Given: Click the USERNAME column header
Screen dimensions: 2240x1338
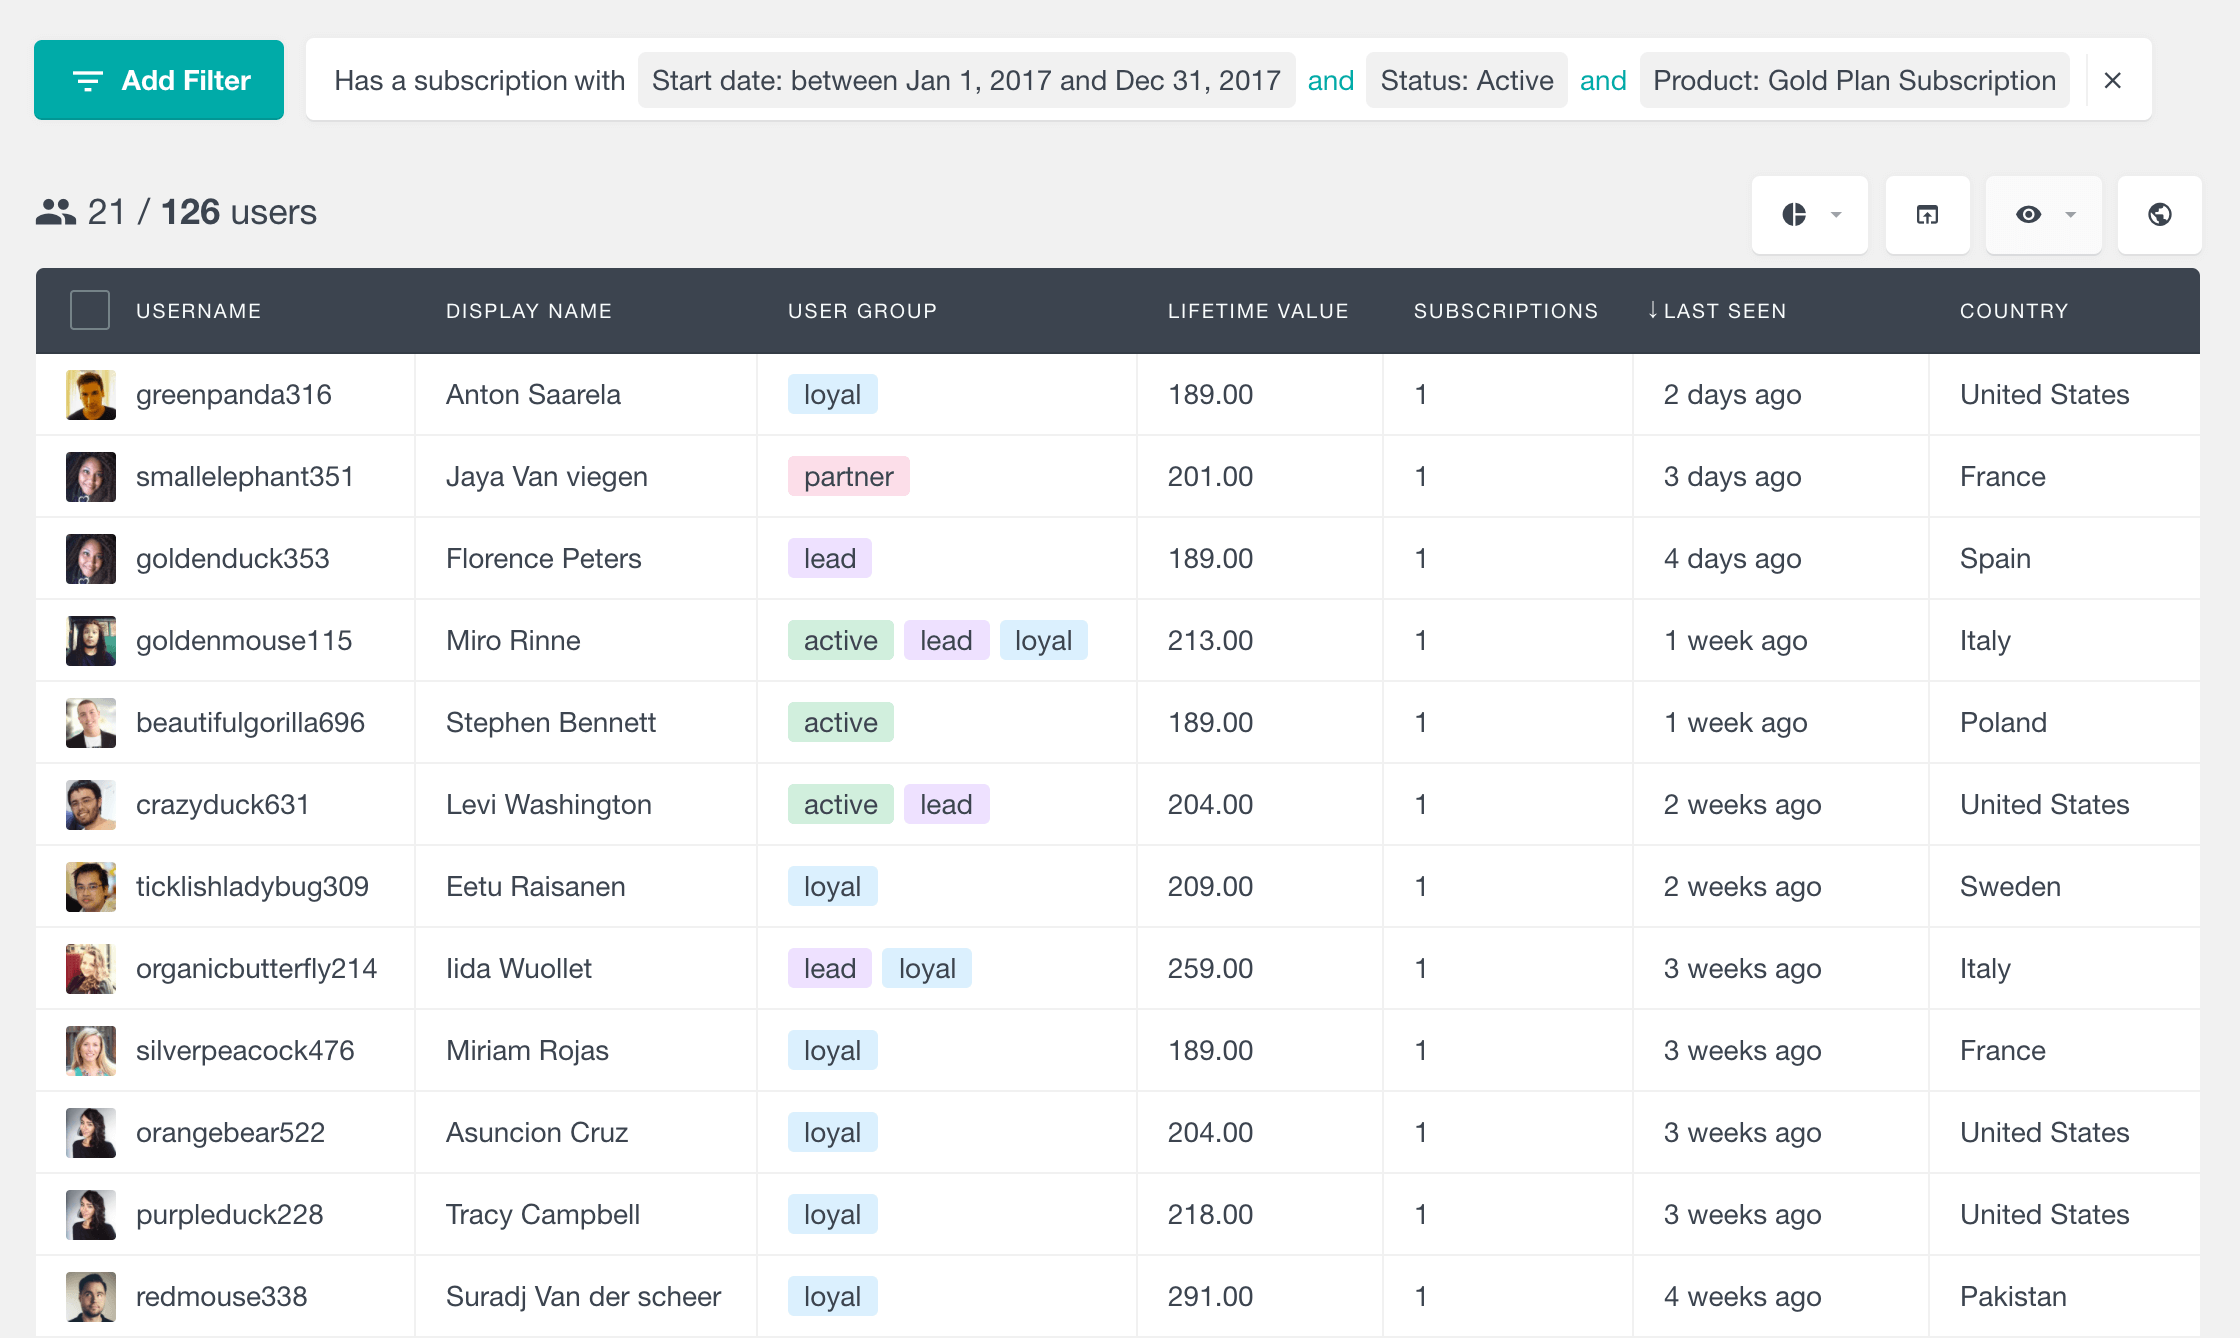Looking at the screenshot, I should (x=197, y=311).
